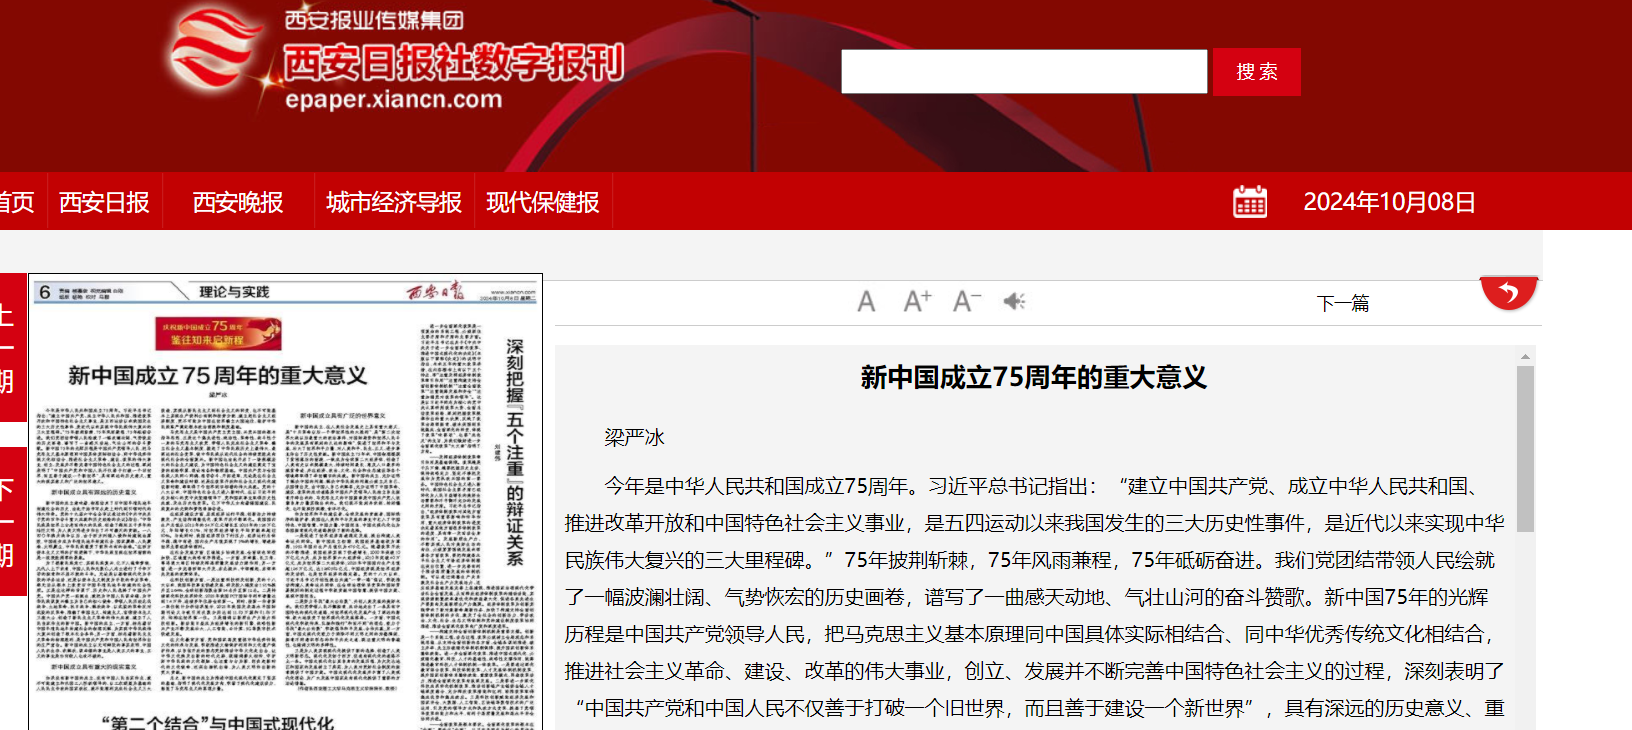1632x730 pixels.
Task: Click the 2024年10月08日 date text
Action: click(x=1389, y=202)
